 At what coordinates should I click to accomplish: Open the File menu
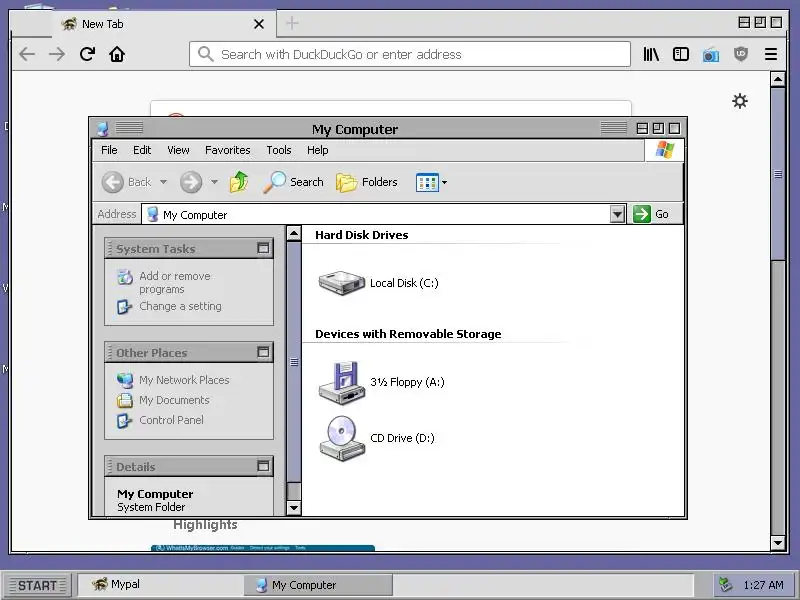coord(109,150)
